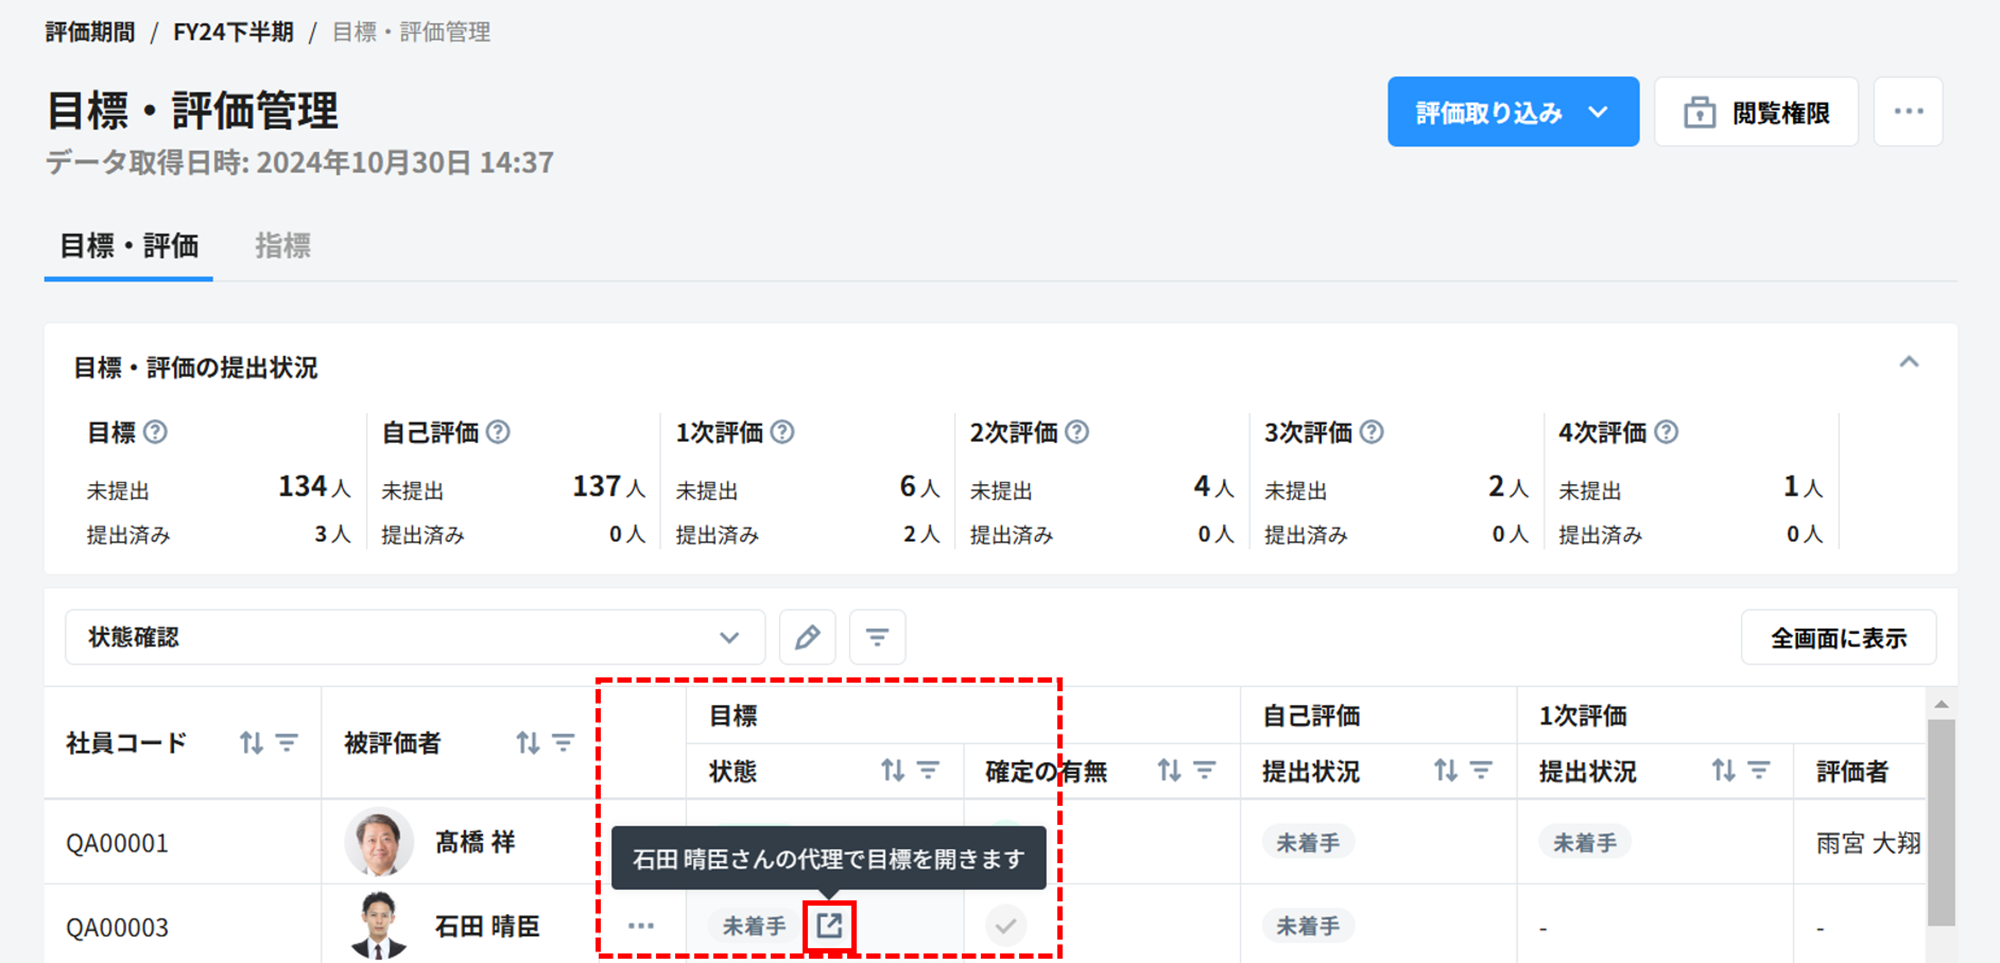
Task: Switch to the 指標 tab
Action: 283,246
